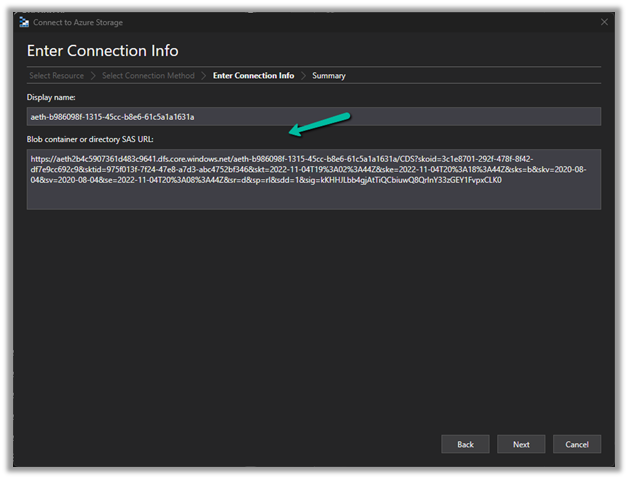The image size is (628, 479).
Task: Click the chevron after Select Connection Method
Action: [x=203, y=75]
